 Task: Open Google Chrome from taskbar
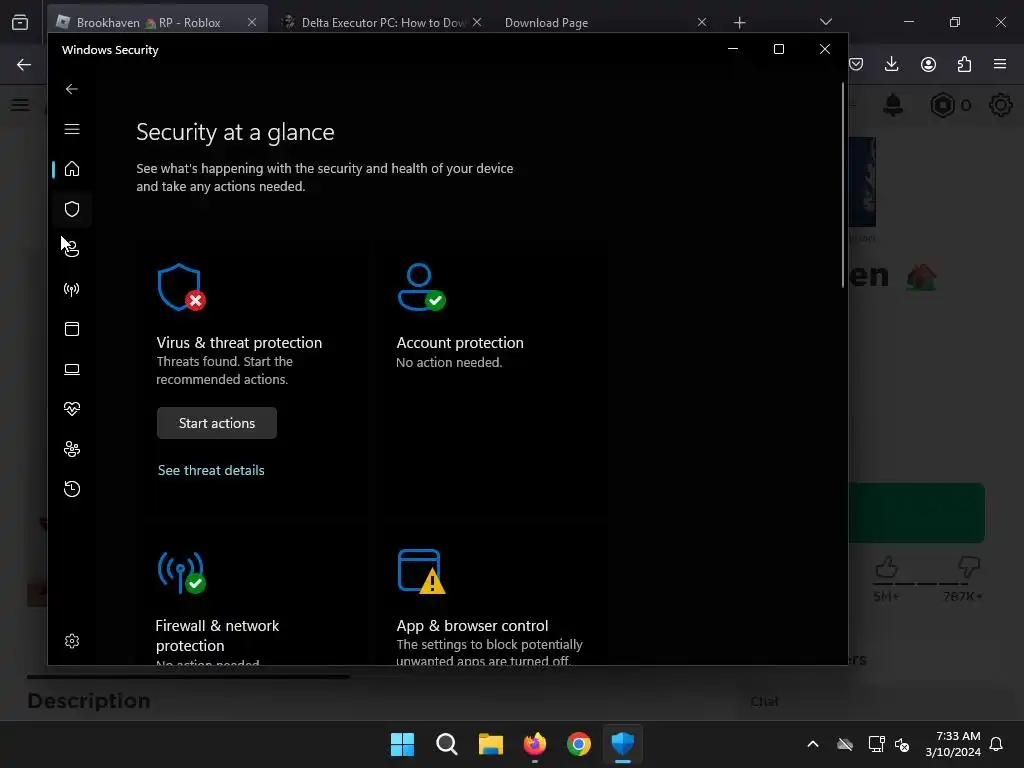pos(579,744)
